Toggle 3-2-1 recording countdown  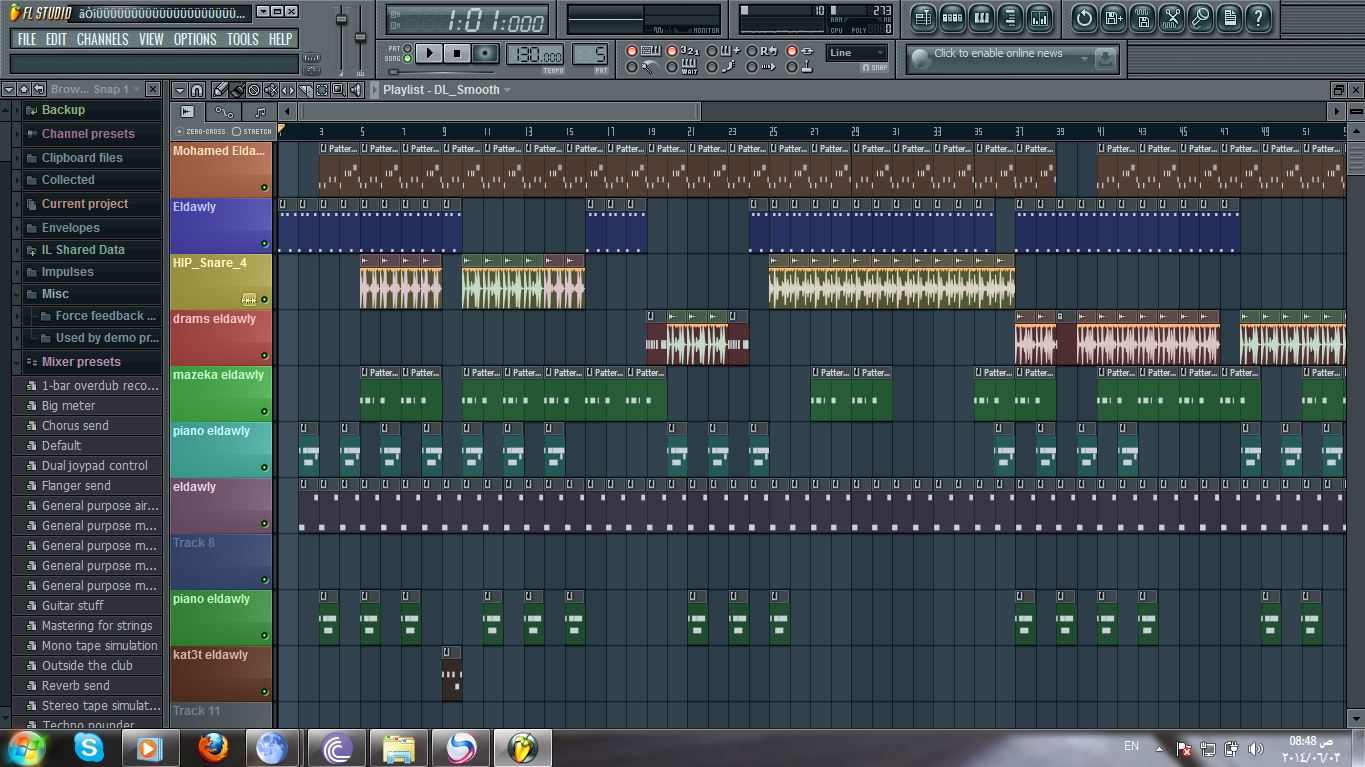pyautogui.click(x=672, y=51)
